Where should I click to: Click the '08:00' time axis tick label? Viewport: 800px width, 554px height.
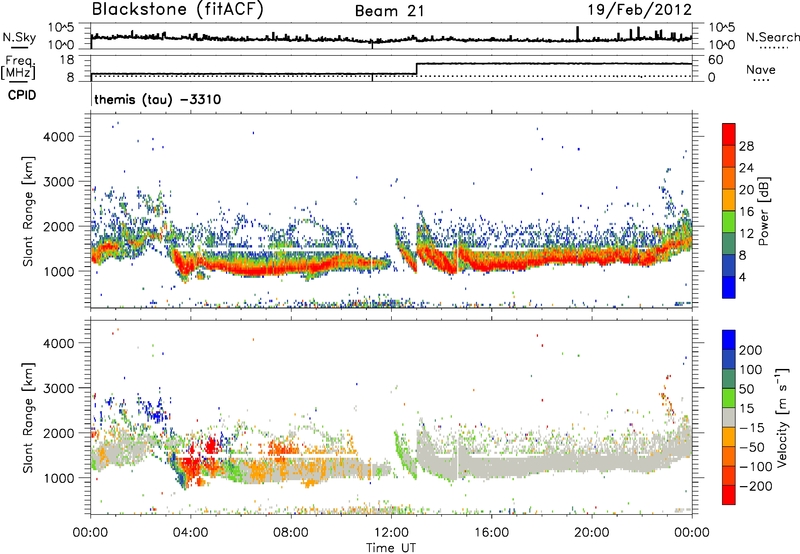click(x=291, y=533)
